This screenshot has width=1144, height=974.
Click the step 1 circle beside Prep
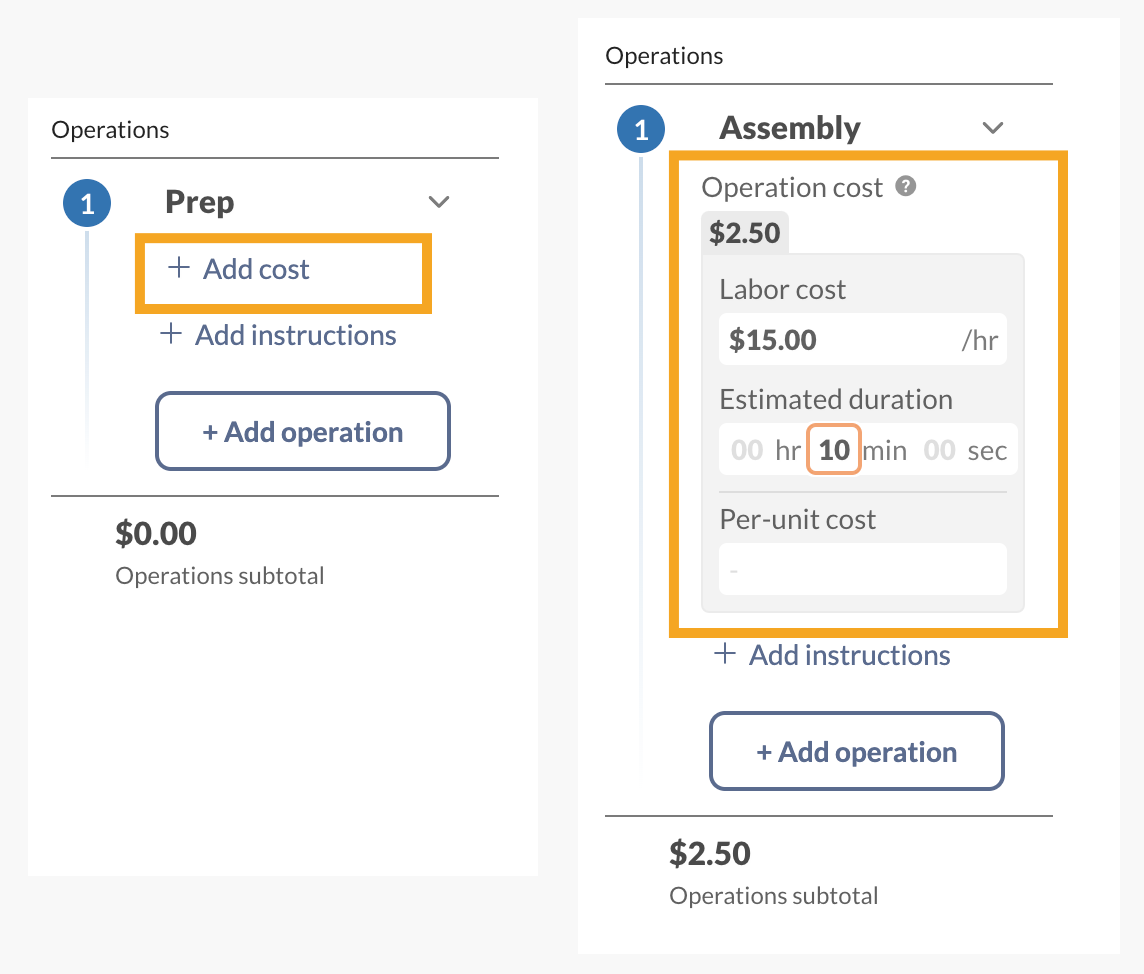[87, 203]
